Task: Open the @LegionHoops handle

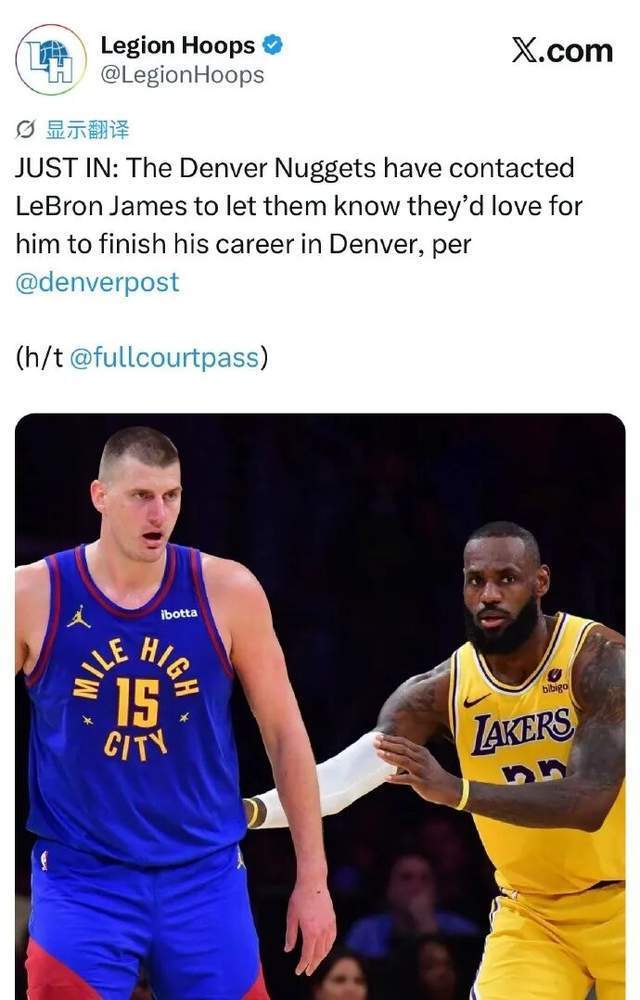Action: click(x=182, y=75)
